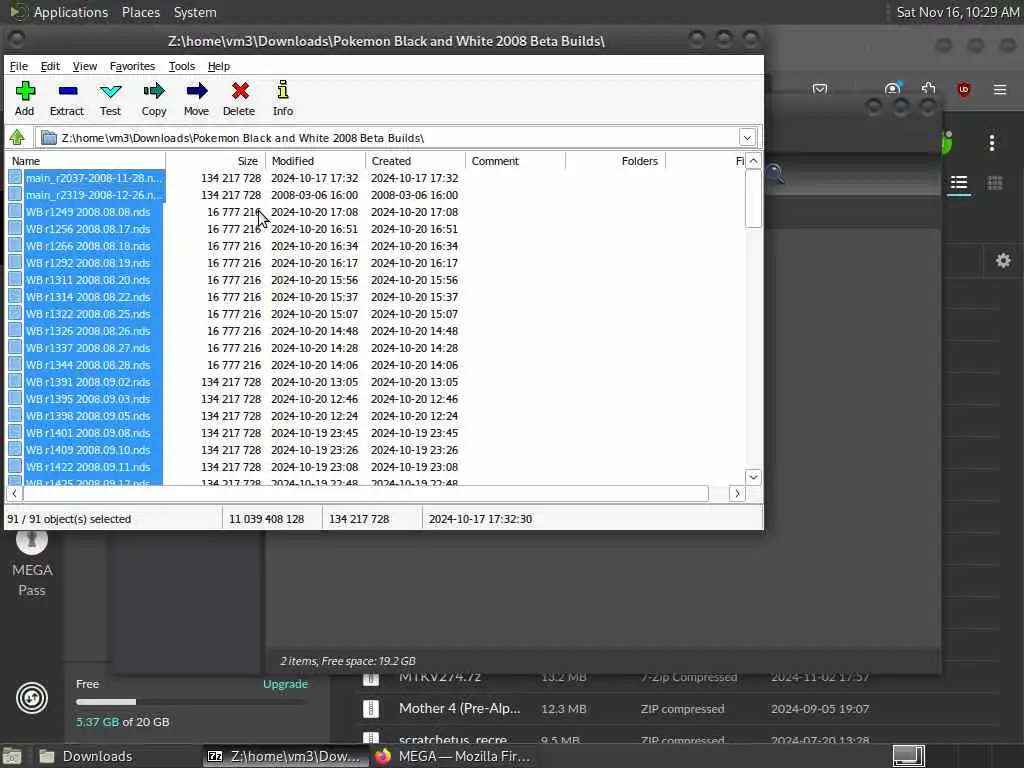Click the scroll-down arrow of the file list
Image resolution: width=1024 pixels, height=768 pixels.
[x=753, y=477]
